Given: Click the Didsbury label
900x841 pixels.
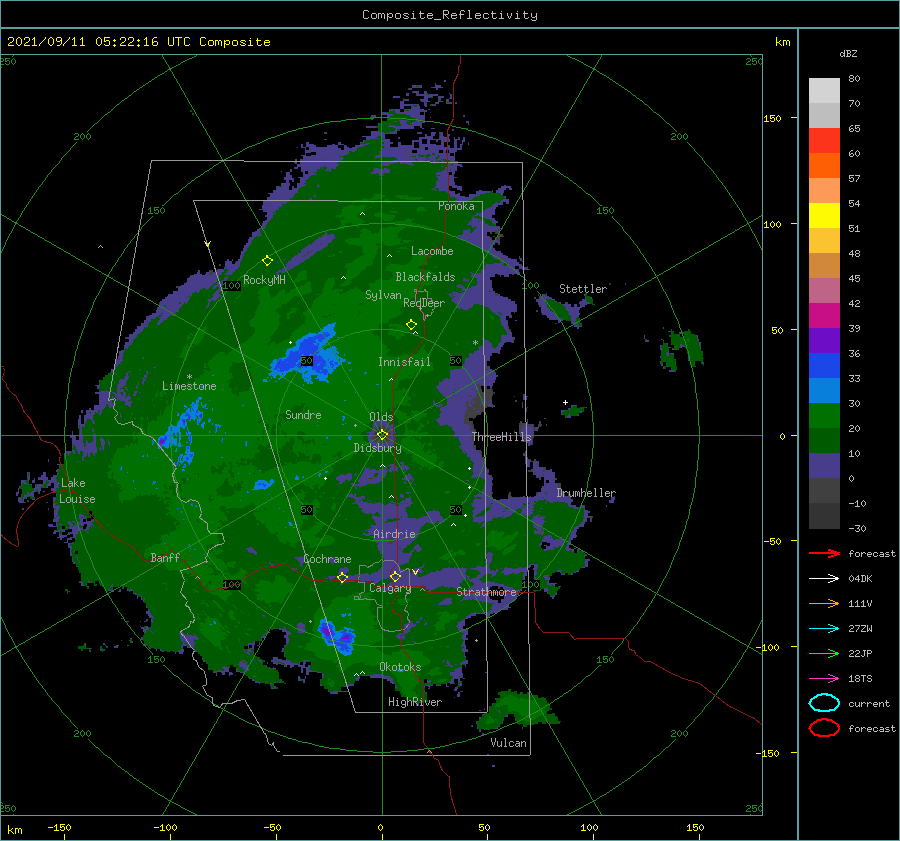Looking at the screenshot, I should pyautogui.click(x=378, y=448).
